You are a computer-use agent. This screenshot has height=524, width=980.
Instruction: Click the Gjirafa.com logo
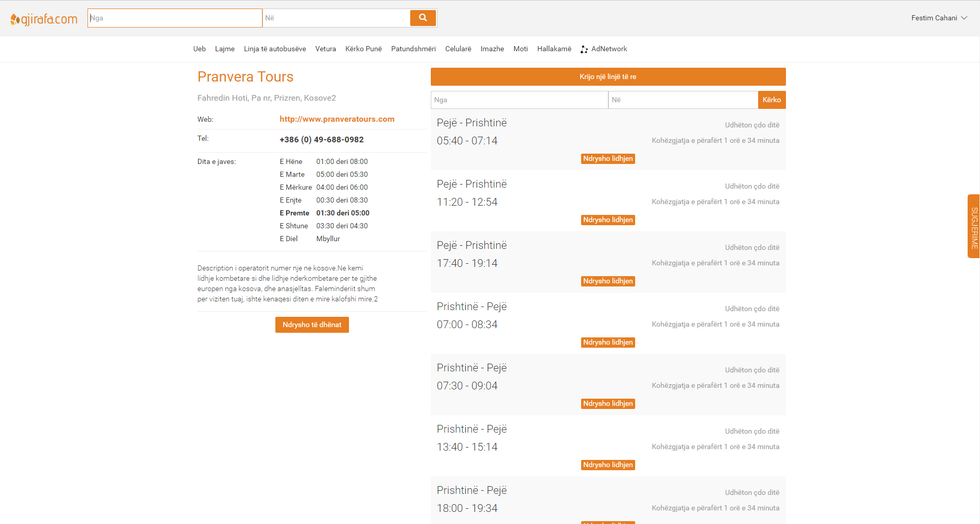[x=42, y=18]
